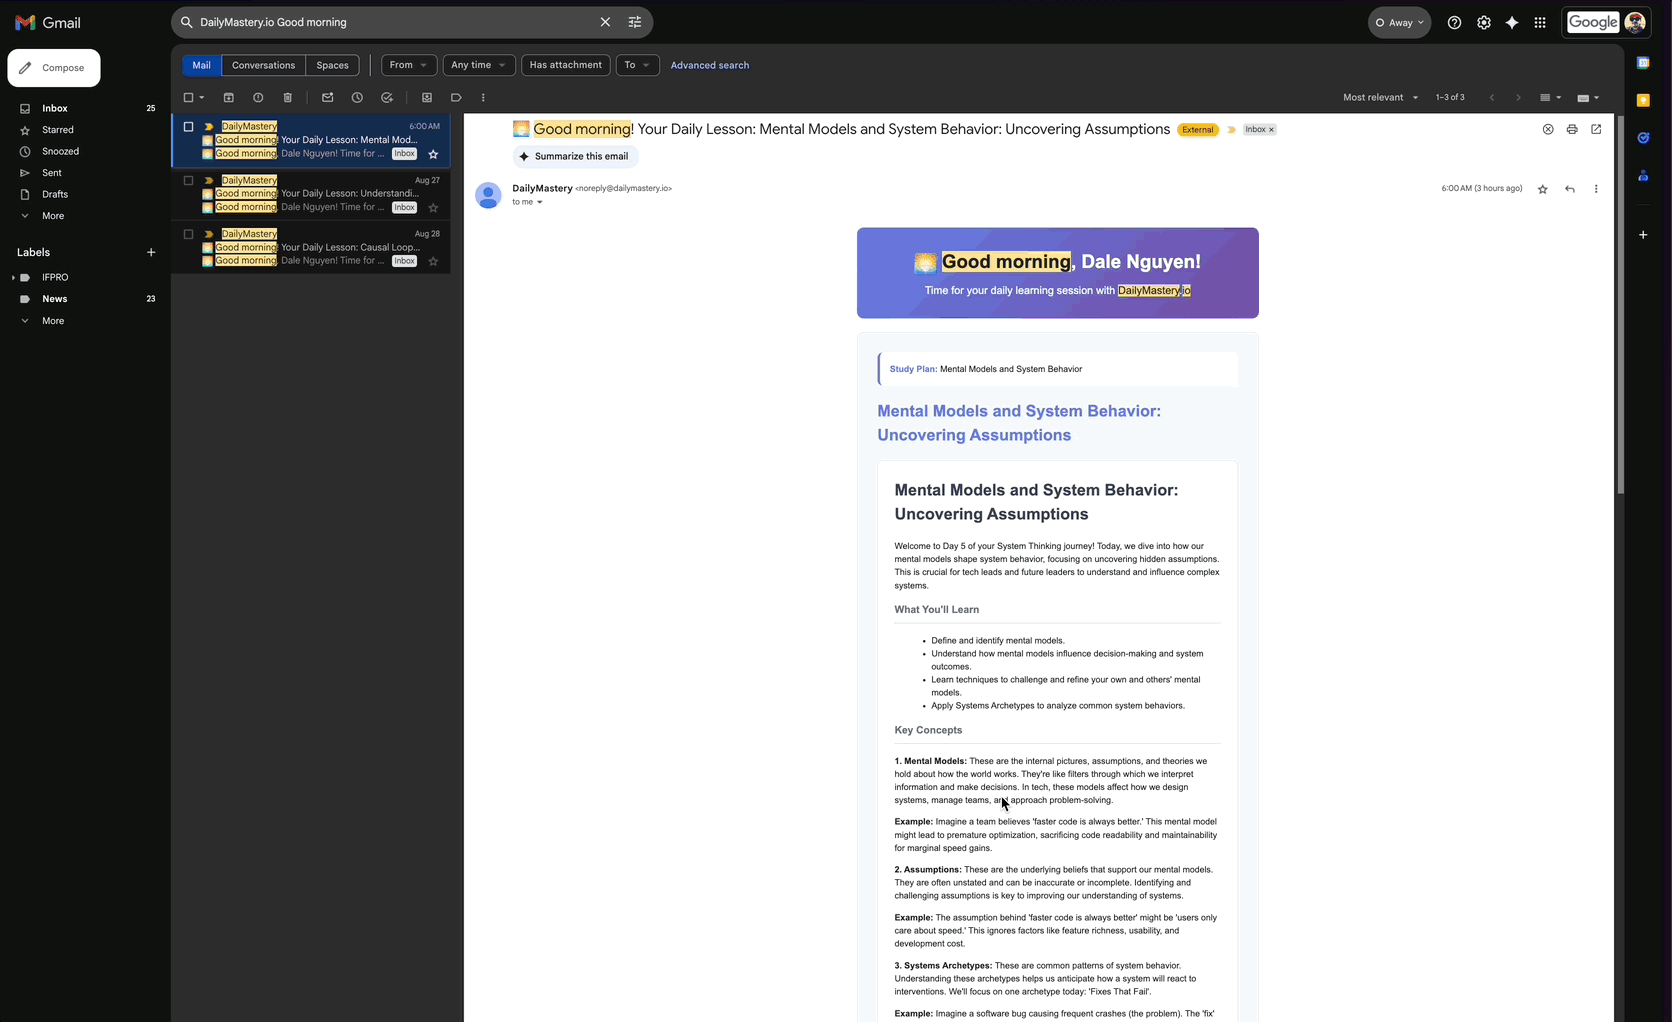Open Advanced search
The image size is (1672, 1022).
(x=710, y=64)
